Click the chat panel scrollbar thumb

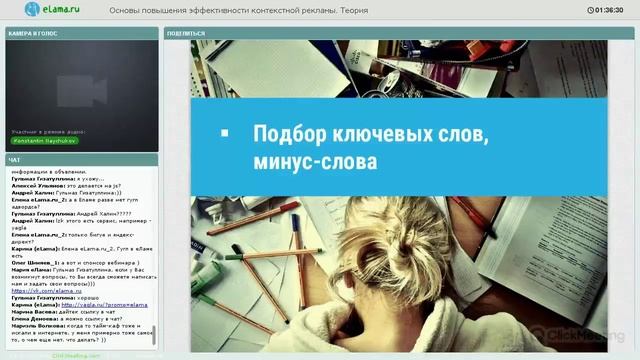click(x=154, y=335)
